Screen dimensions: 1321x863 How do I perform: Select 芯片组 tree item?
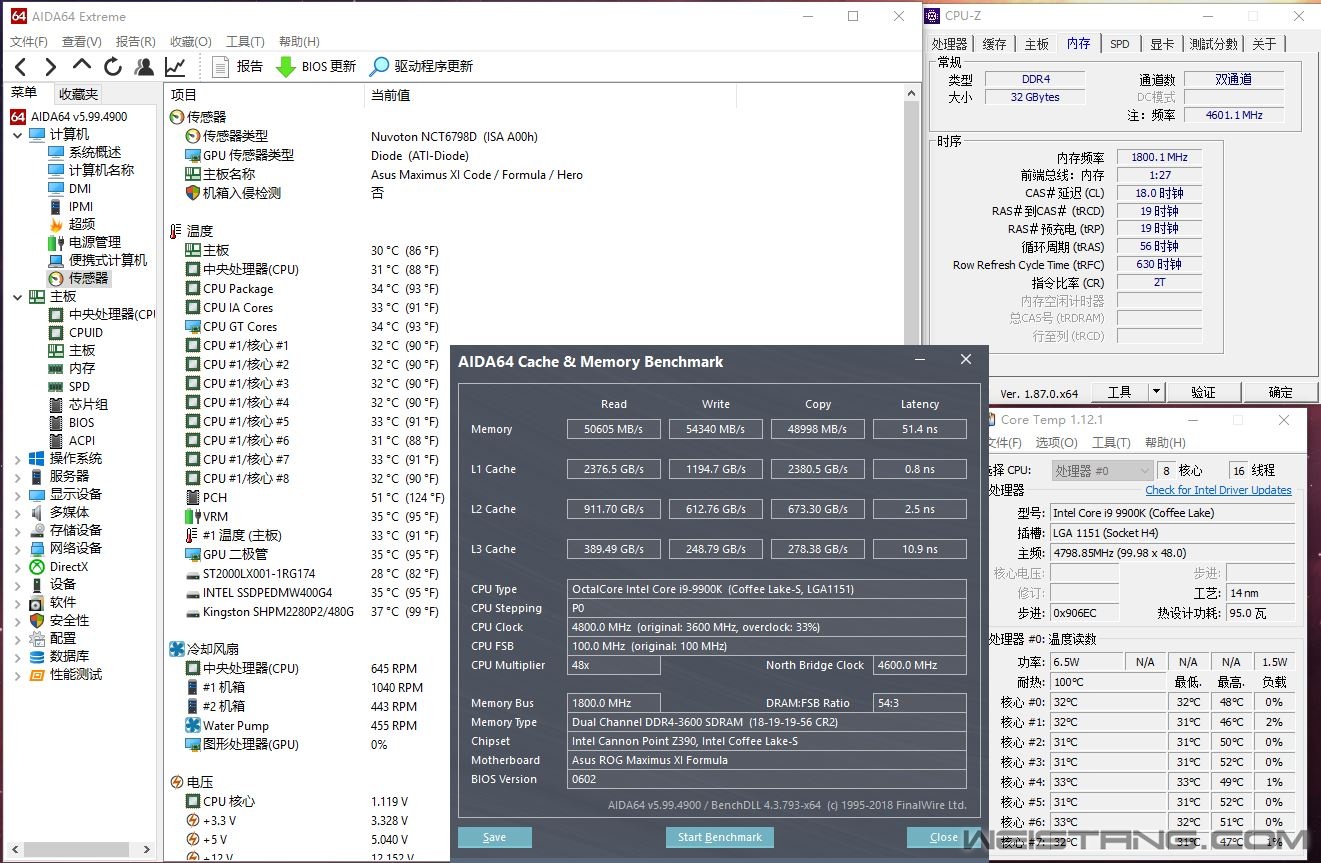88,404
